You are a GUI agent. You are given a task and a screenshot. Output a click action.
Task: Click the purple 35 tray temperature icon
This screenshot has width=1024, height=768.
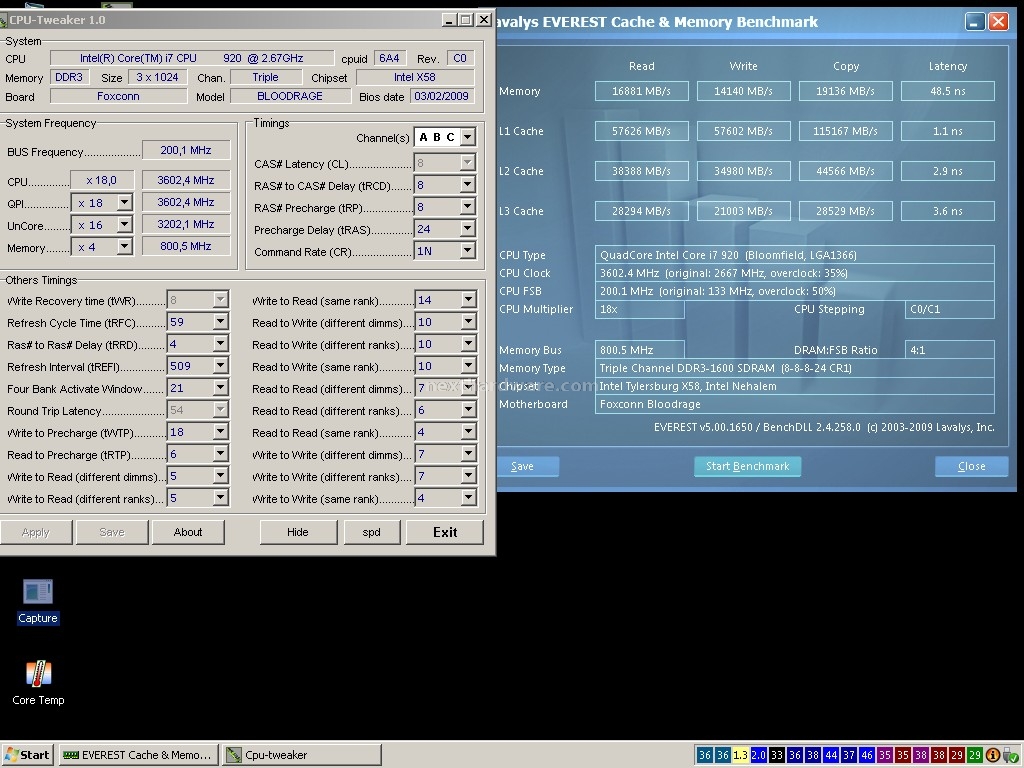point(885,755)
